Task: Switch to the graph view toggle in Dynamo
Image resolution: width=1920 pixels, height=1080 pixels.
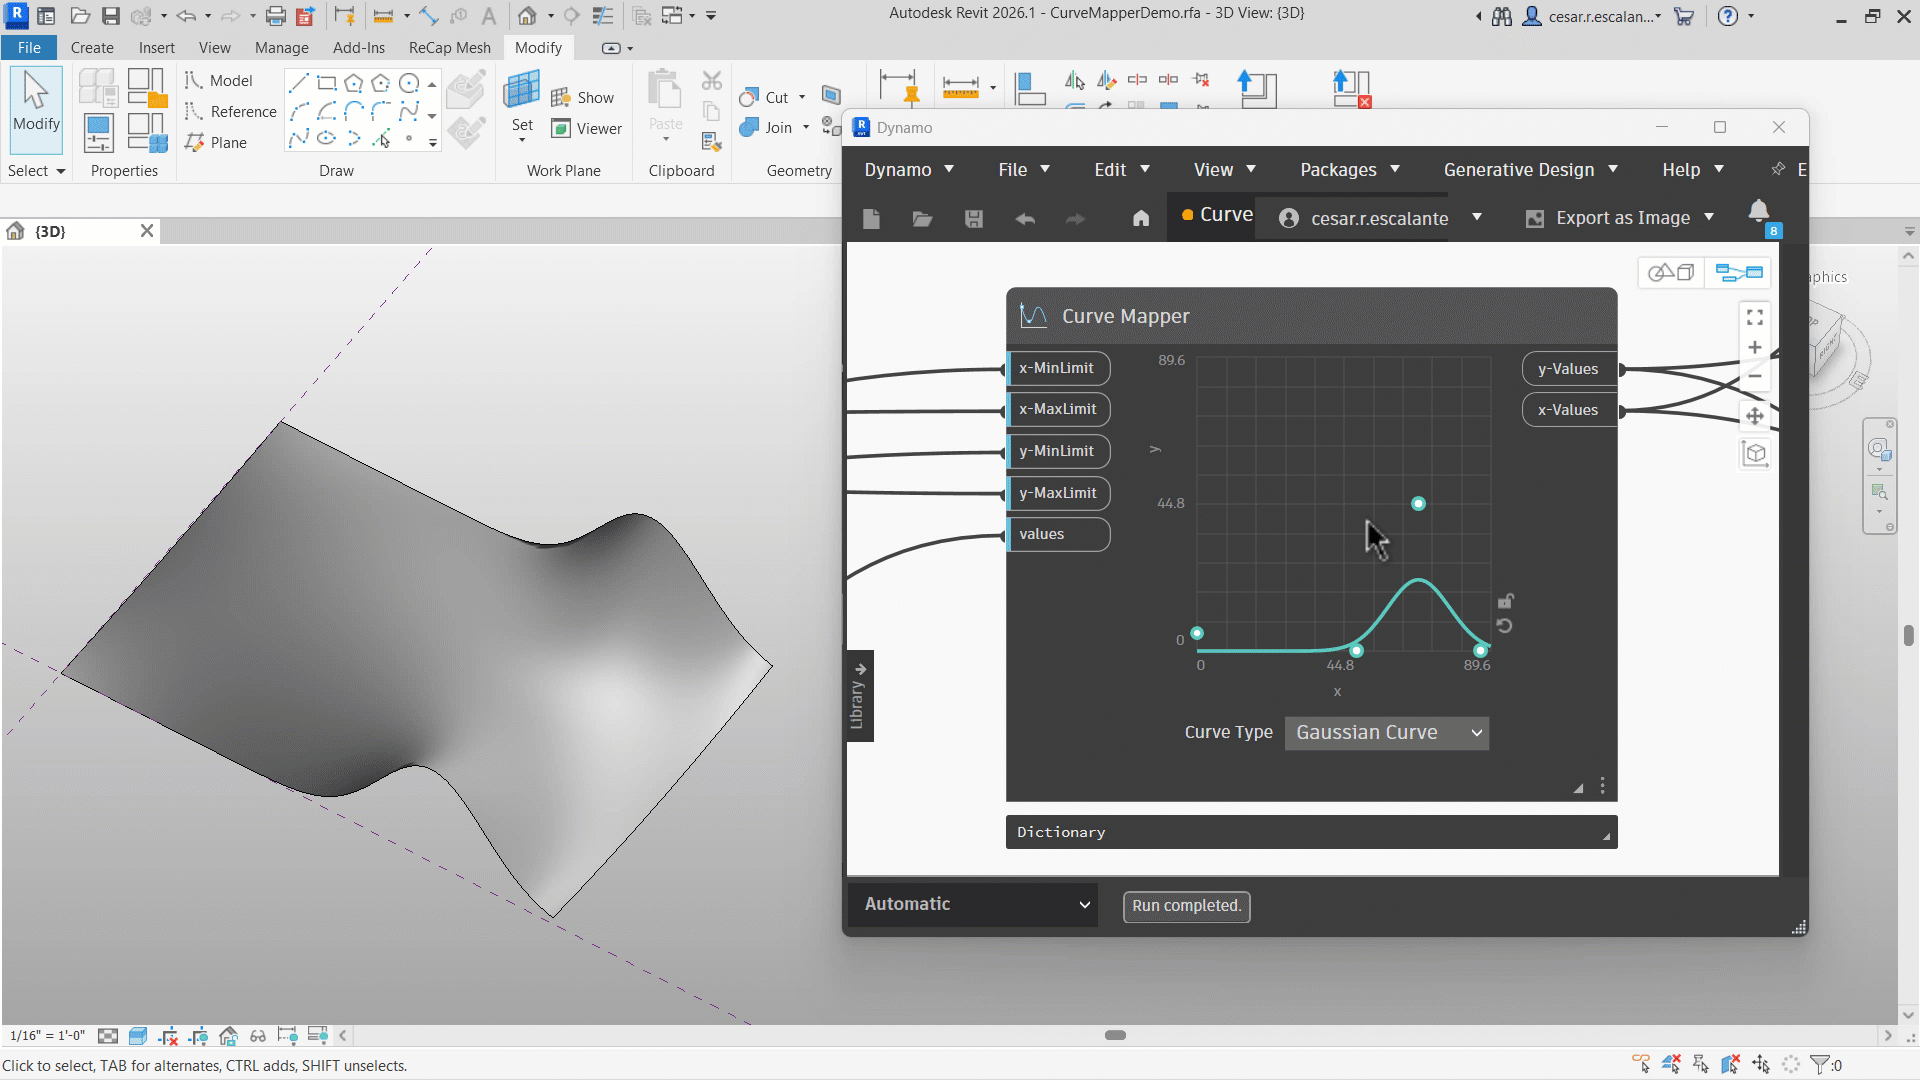Action: click(x=1738, y=272)
